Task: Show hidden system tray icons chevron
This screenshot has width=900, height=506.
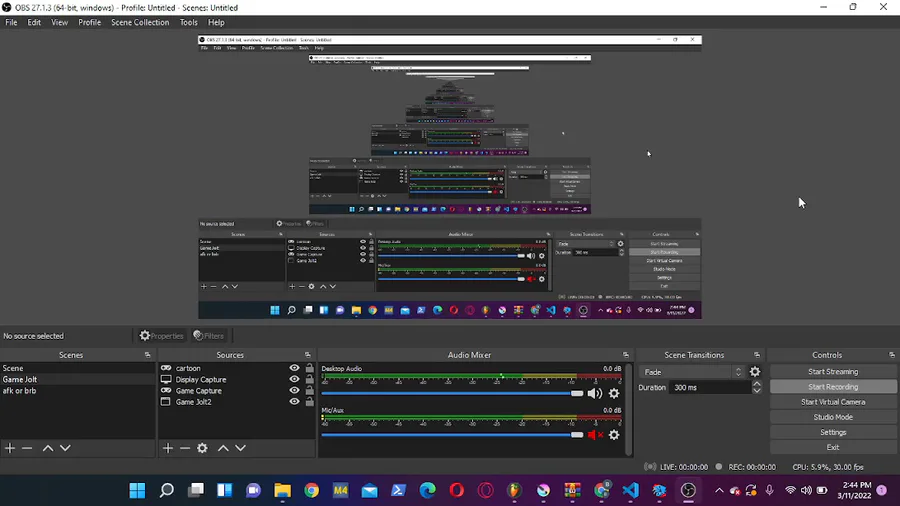Action: [x=719, y=491]
